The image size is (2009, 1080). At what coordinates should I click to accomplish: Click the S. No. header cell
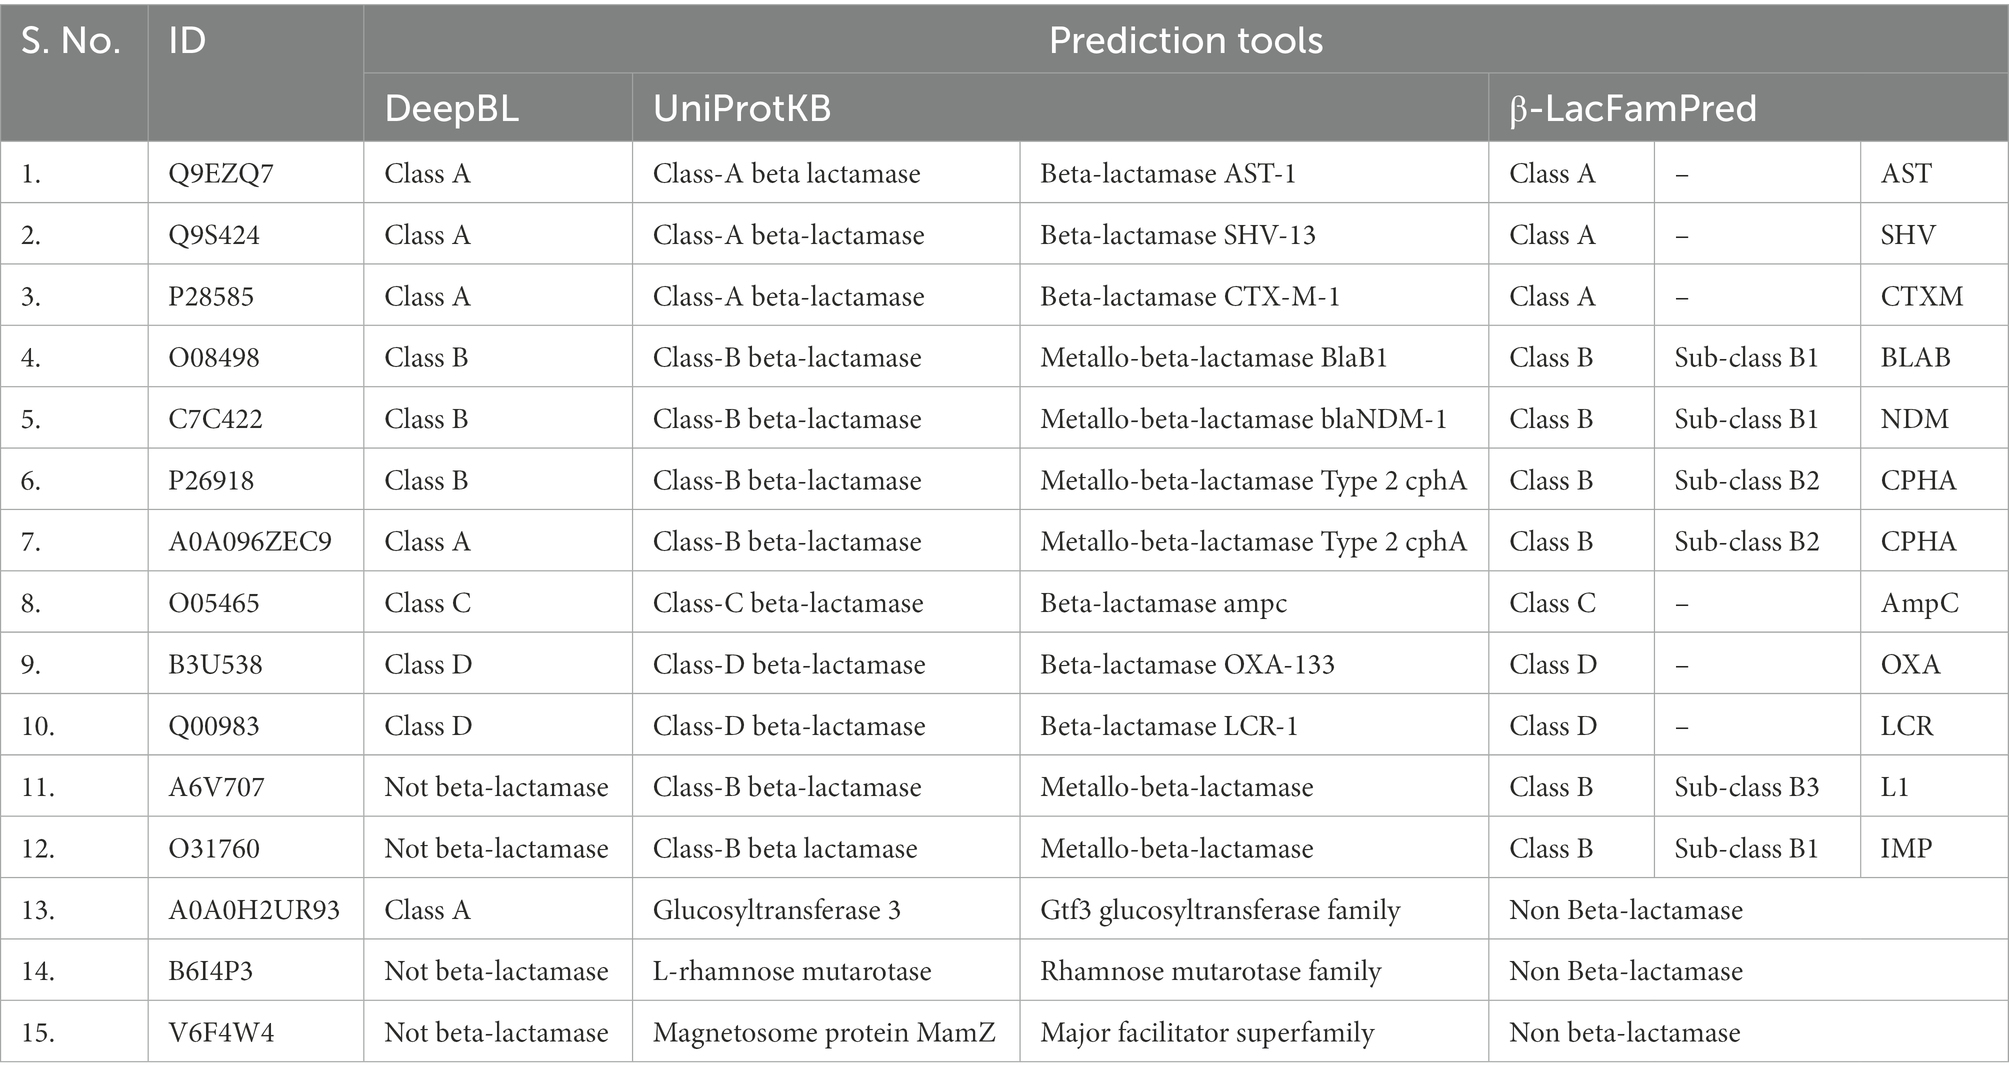point(74,73)
